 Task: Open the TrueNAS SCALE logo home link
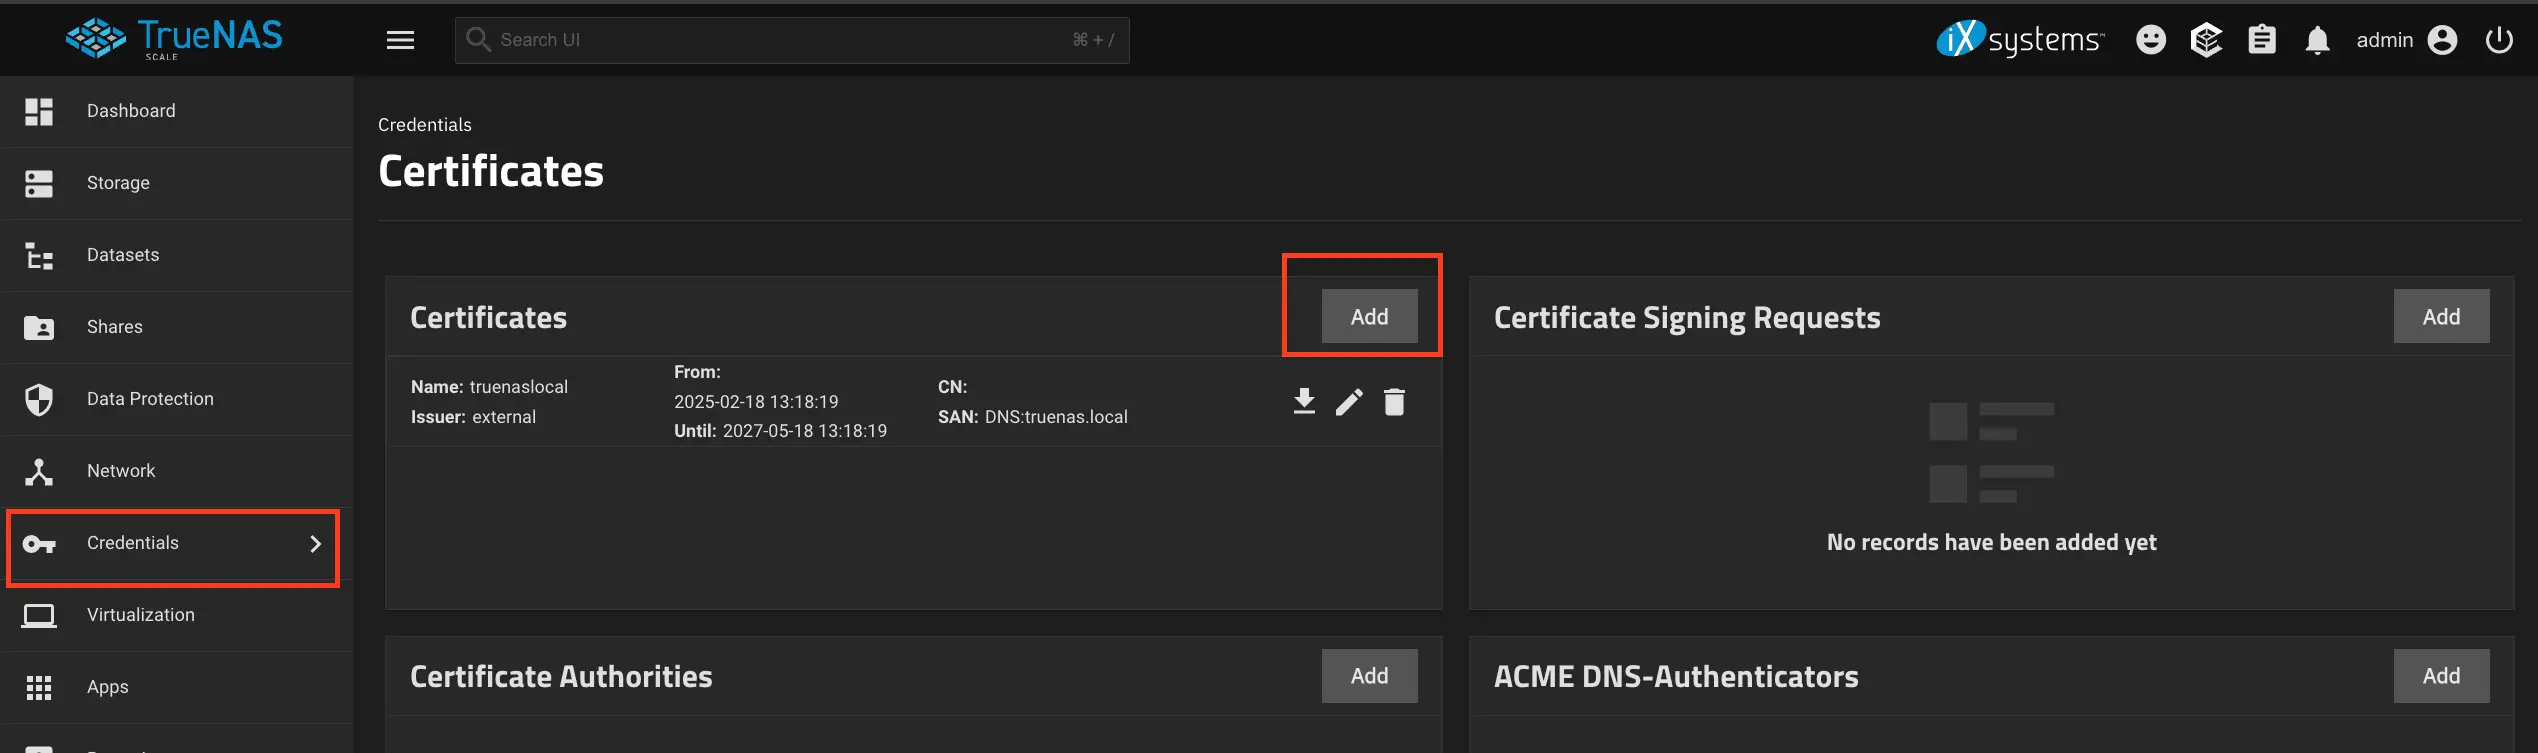[174, 39]
